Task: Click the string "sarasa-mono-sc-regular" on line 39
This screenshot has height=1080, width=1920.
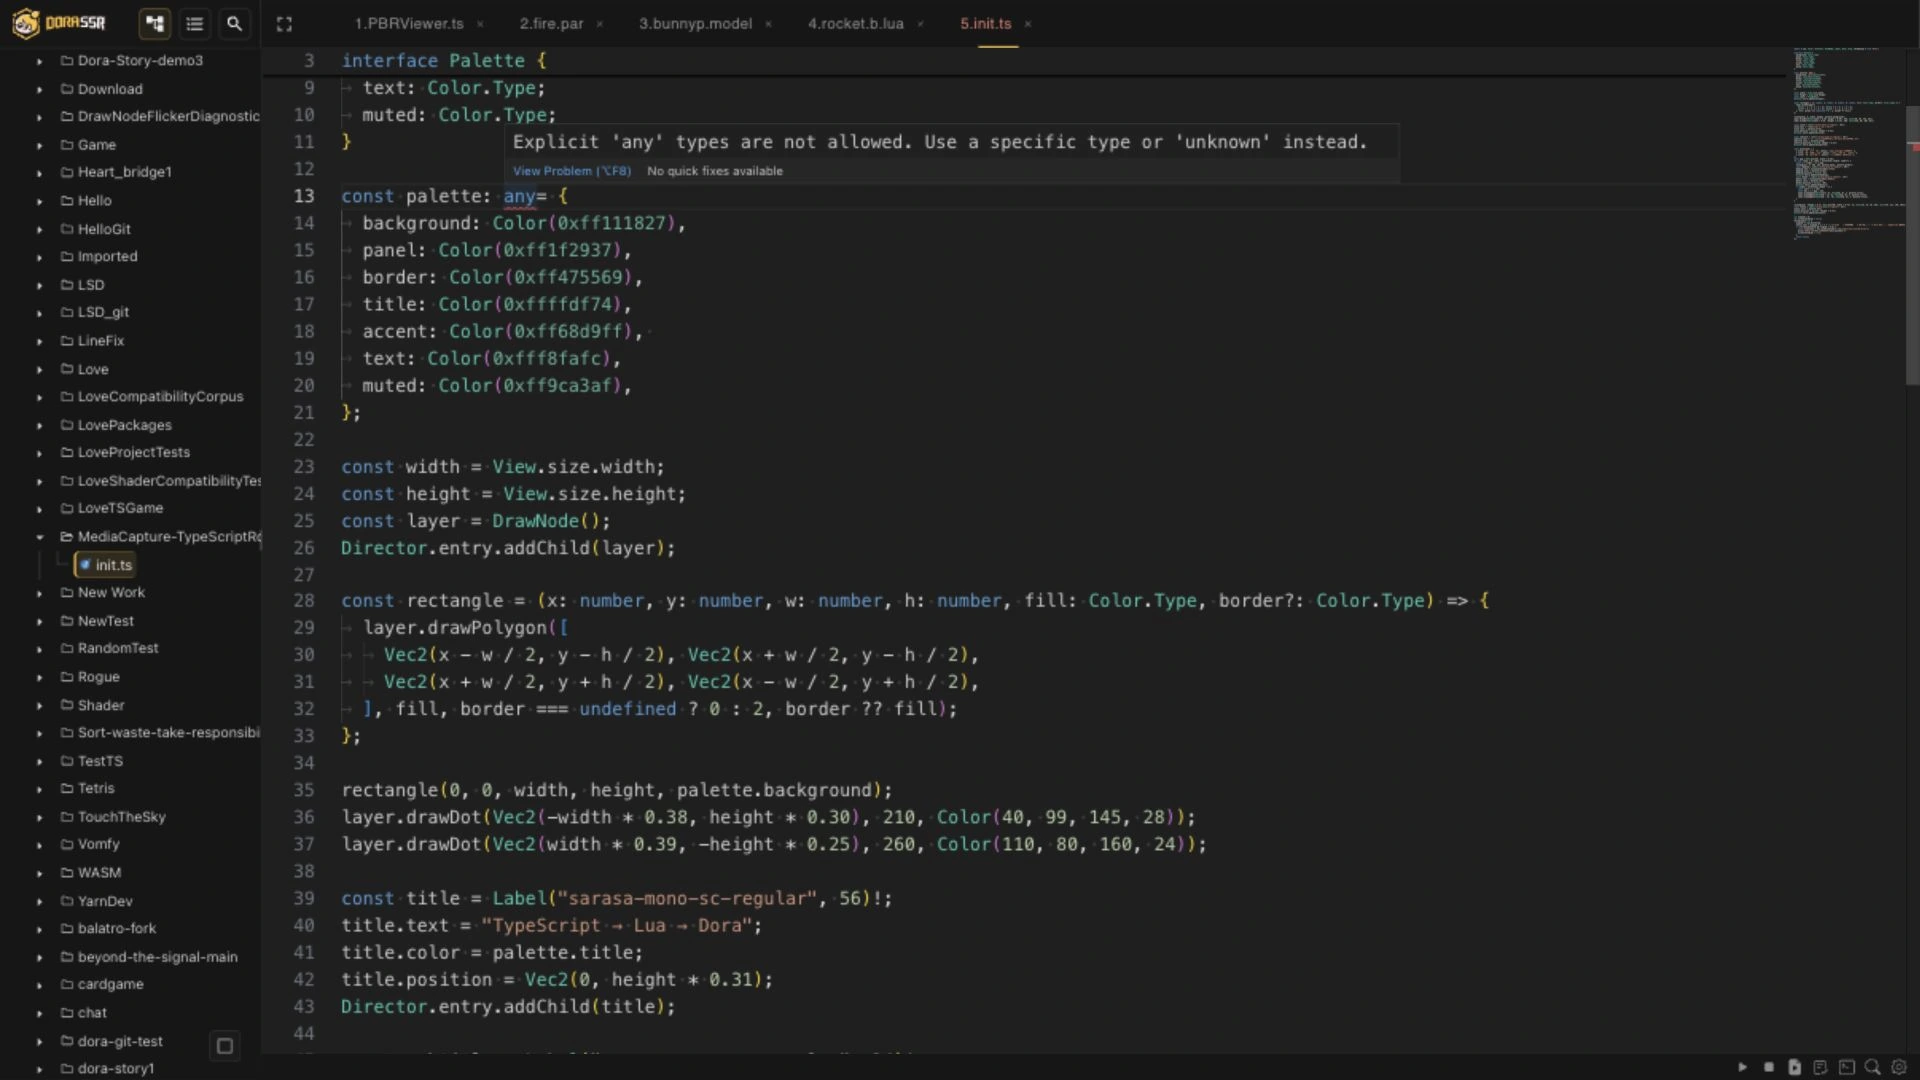Action: [x=688, y=899]
